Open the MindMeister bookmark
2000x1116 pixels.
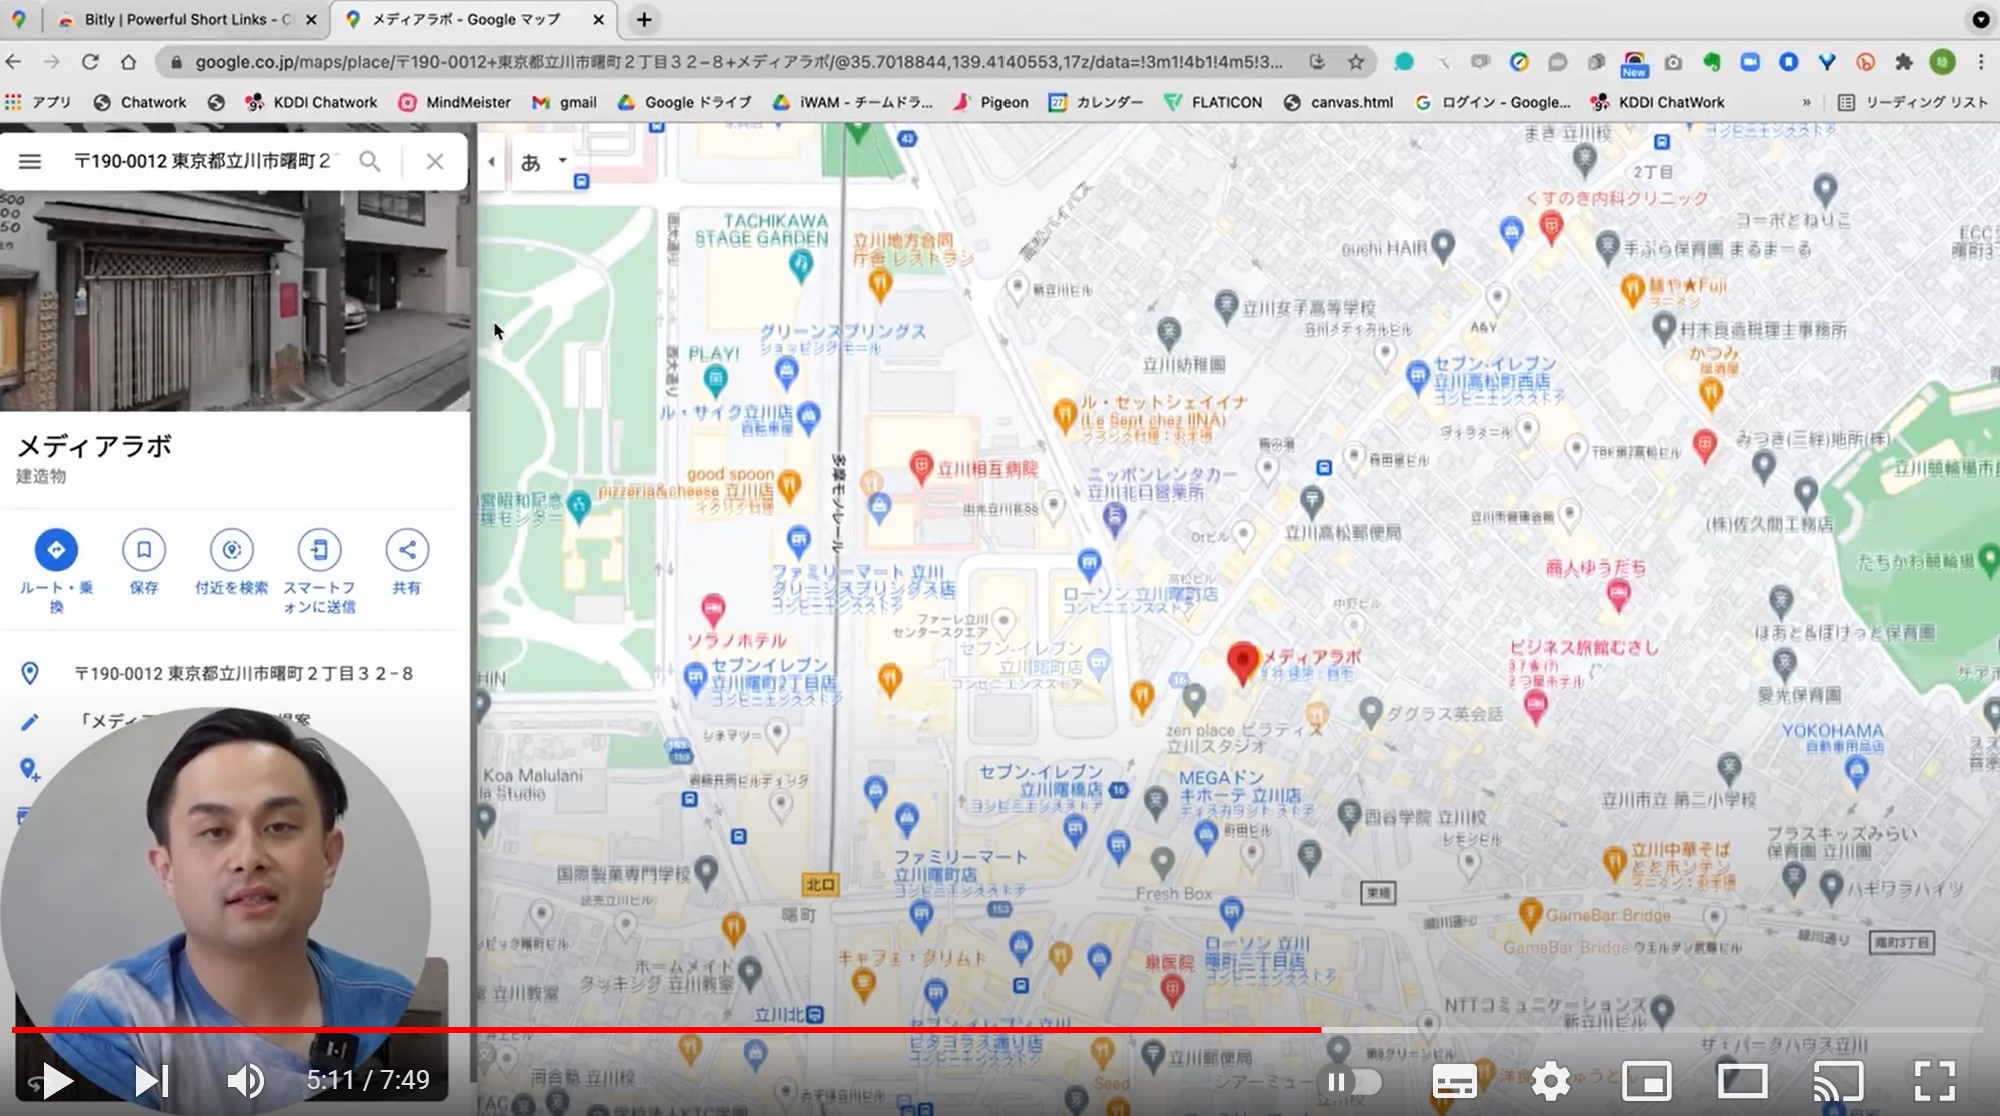click(455, 102)
